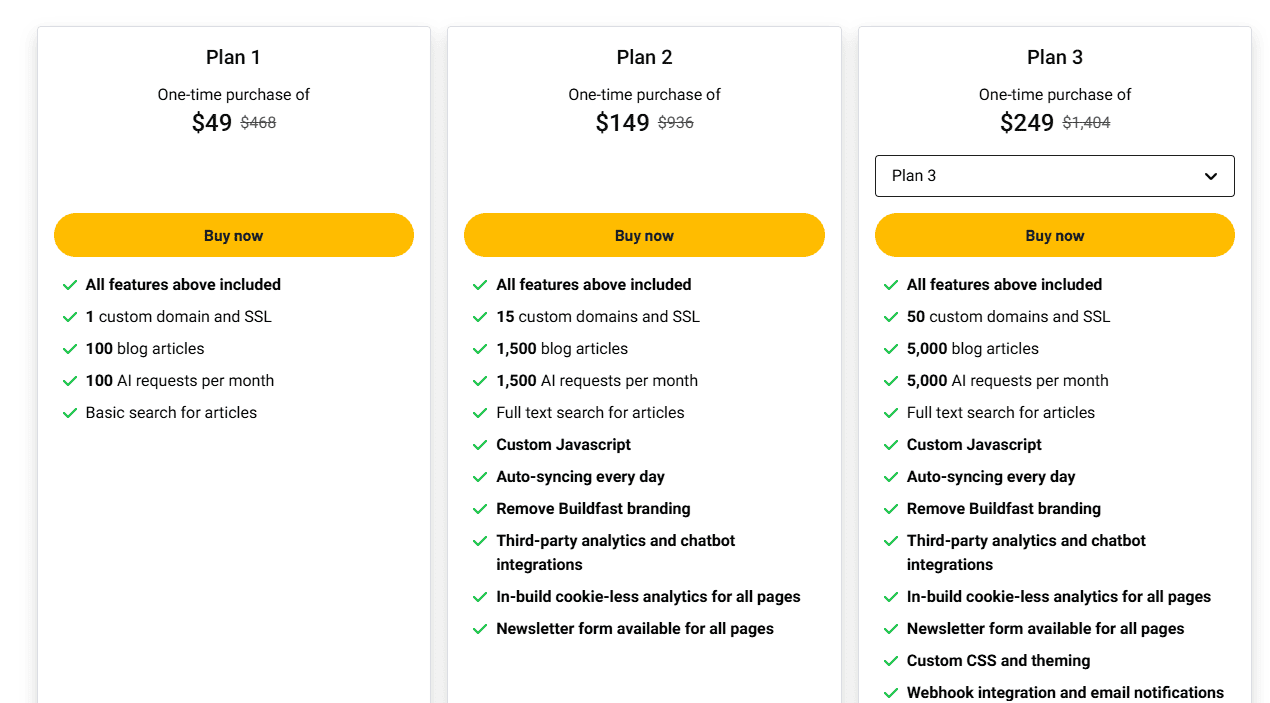The width and height of the screenshot is (1270, 703).
Task: Click the checkmark beside '5,000 AI requests per month'
Action: pyautogui.click(x=891, y=381)
